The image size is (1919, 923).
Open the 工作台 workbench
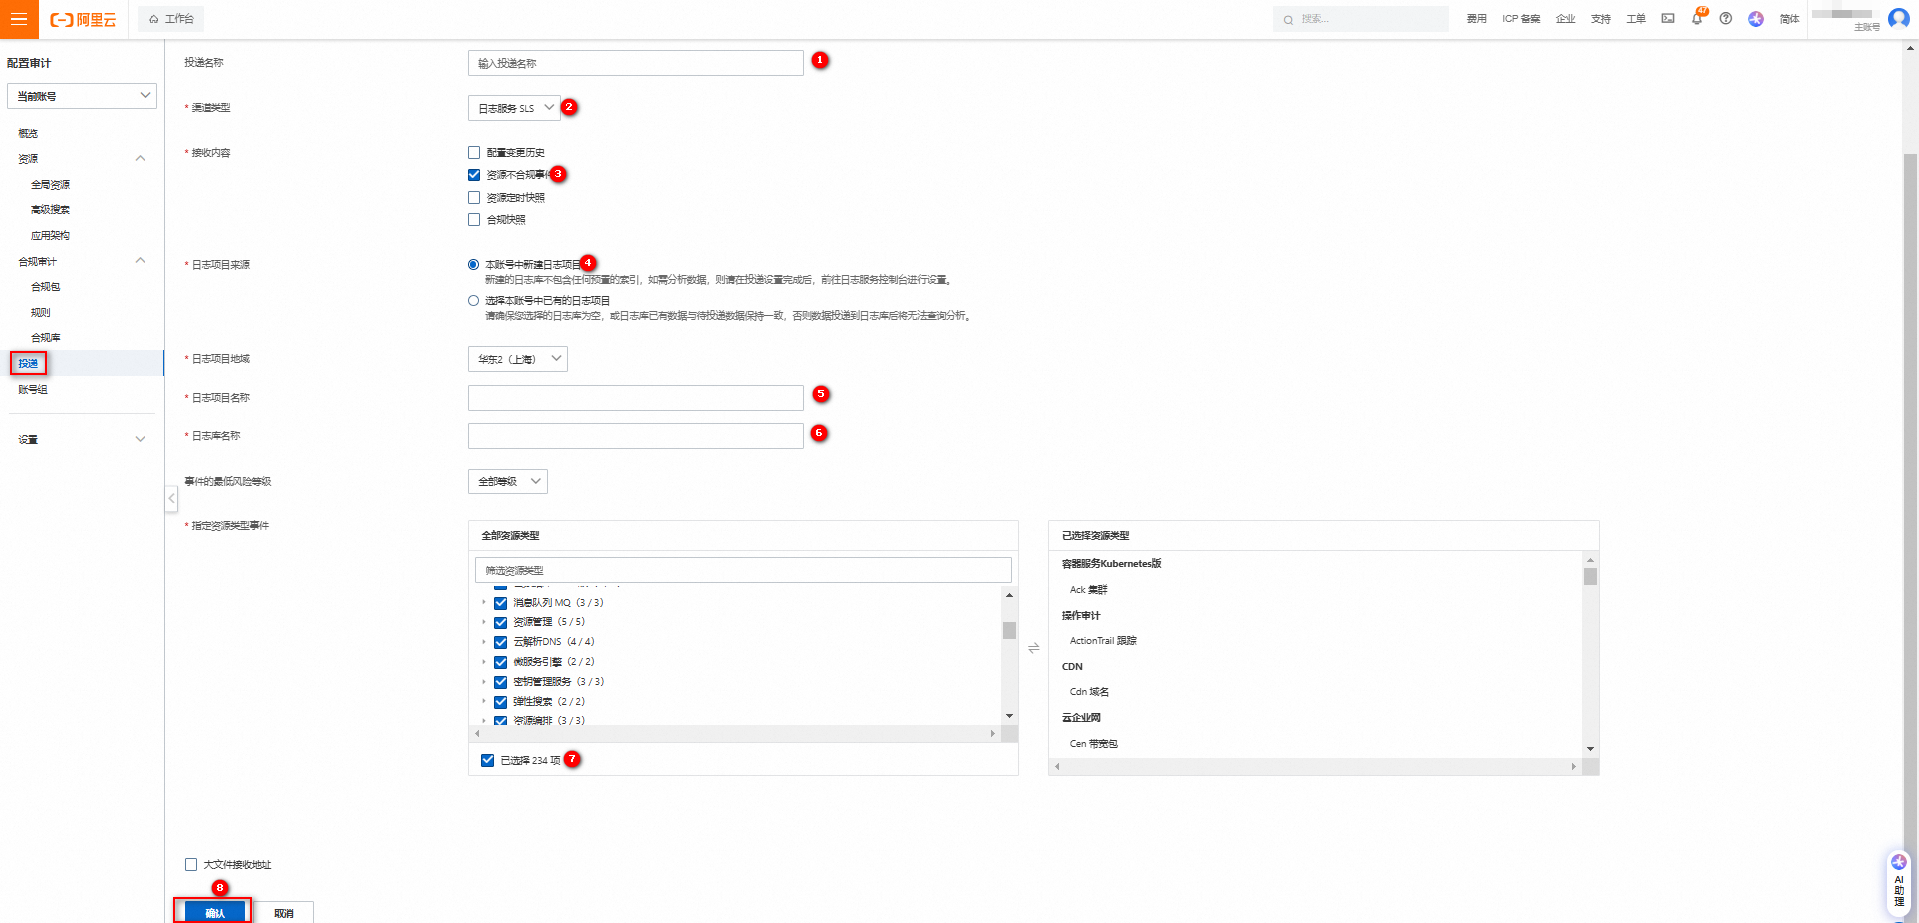pyautogui.click(x=171, y=19)
